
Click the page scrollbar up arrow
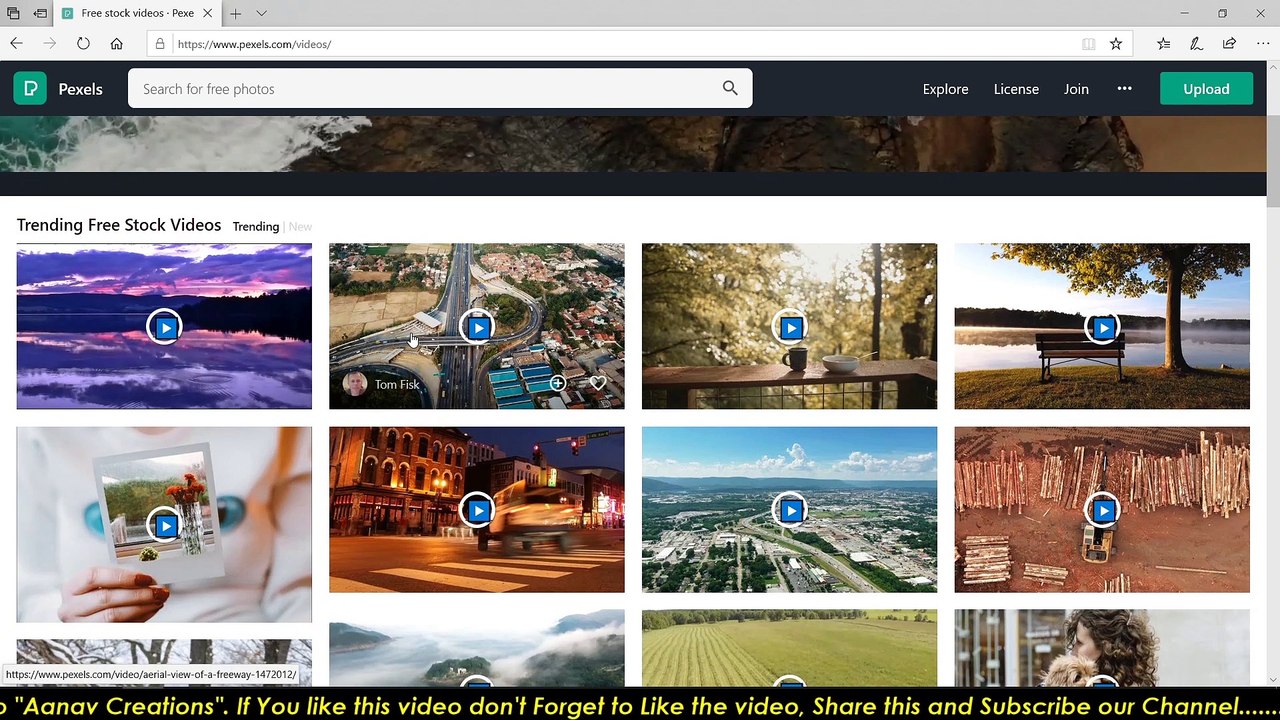pyautogui.click(x=1273, y=68)
